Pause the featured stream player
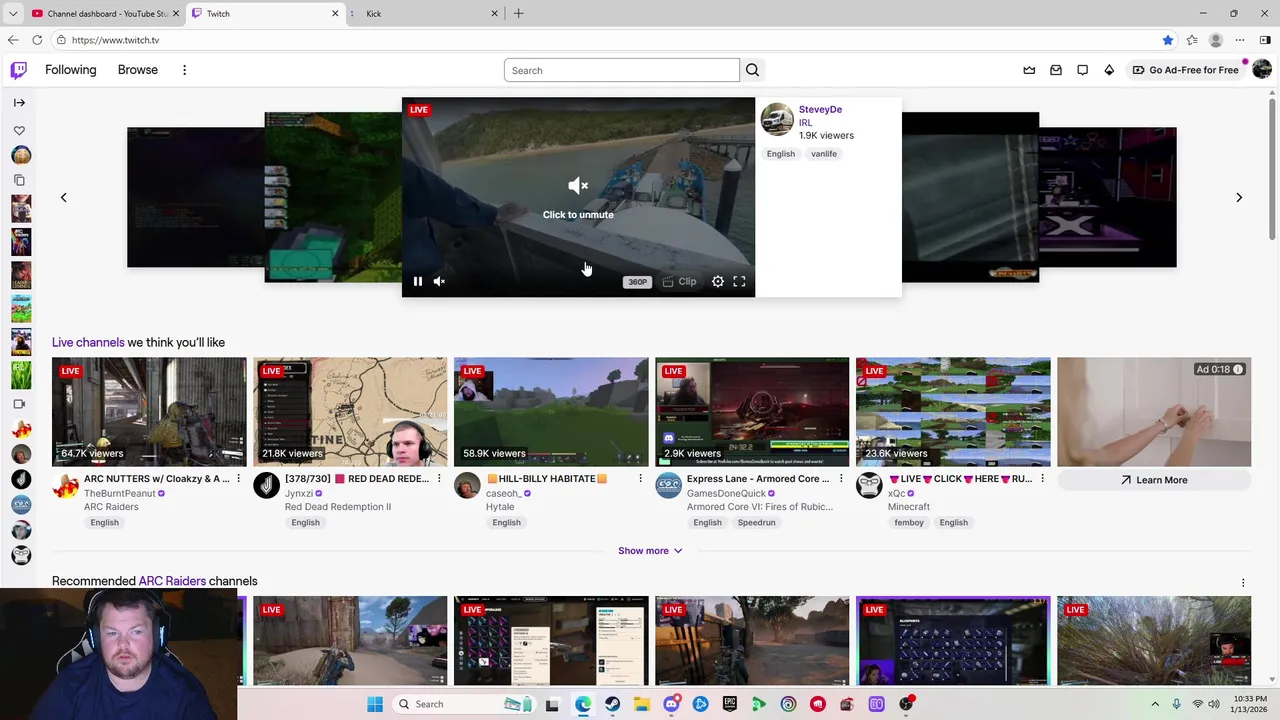 (418, 282)
